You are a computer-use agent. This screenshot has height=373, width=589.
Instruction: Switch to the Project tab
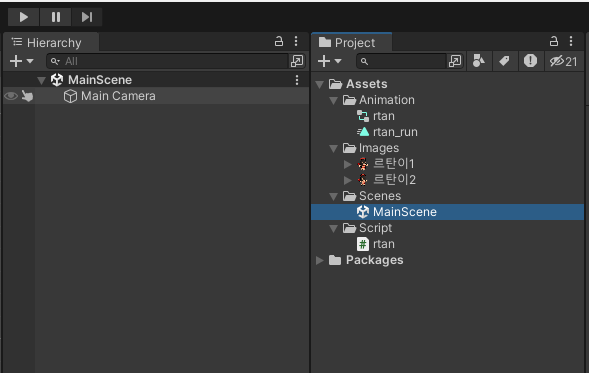352,42
